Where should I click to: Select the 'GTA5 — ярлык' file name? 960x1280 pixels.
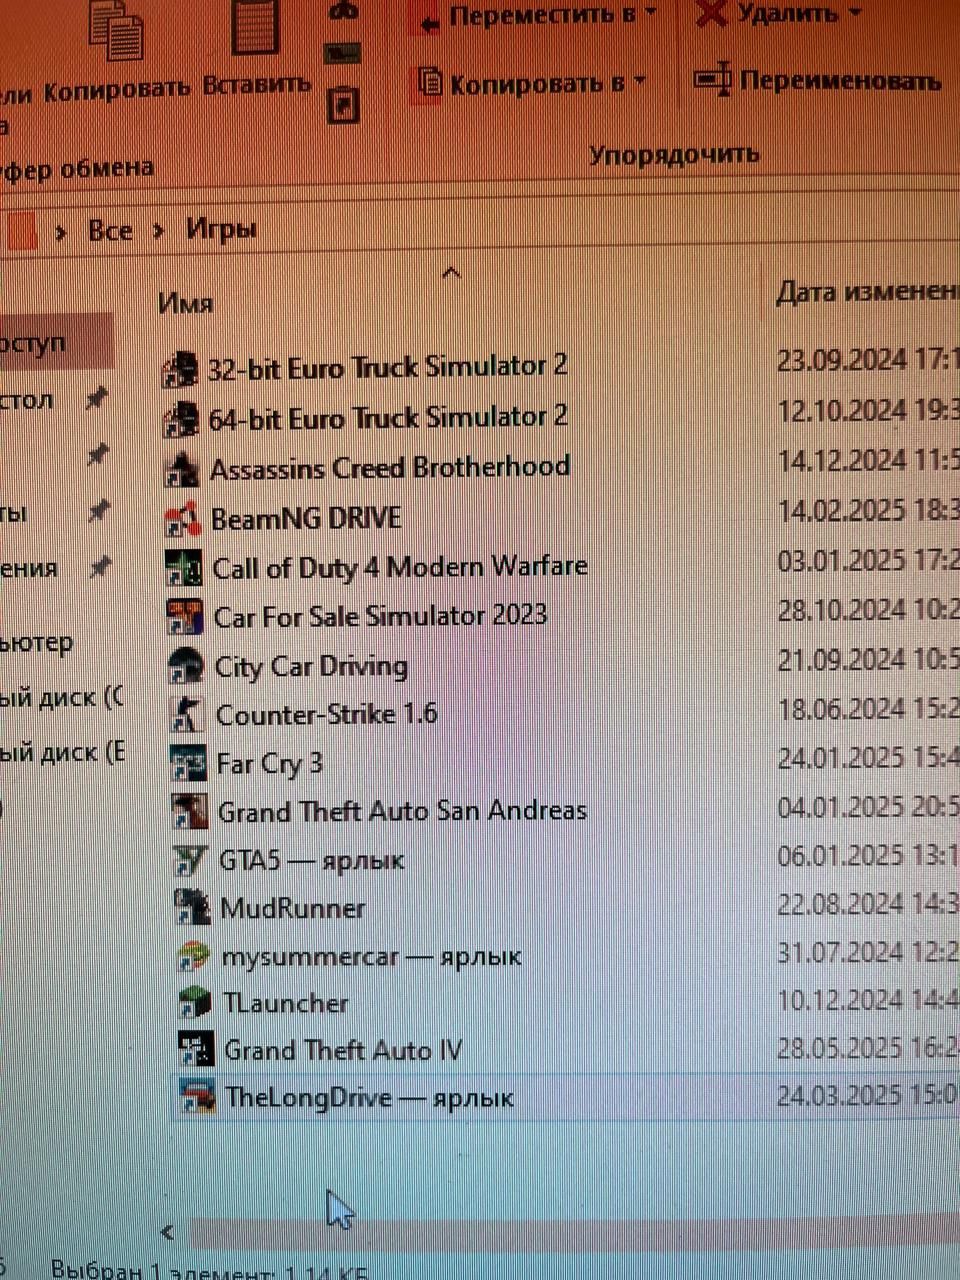click(311, 860)
